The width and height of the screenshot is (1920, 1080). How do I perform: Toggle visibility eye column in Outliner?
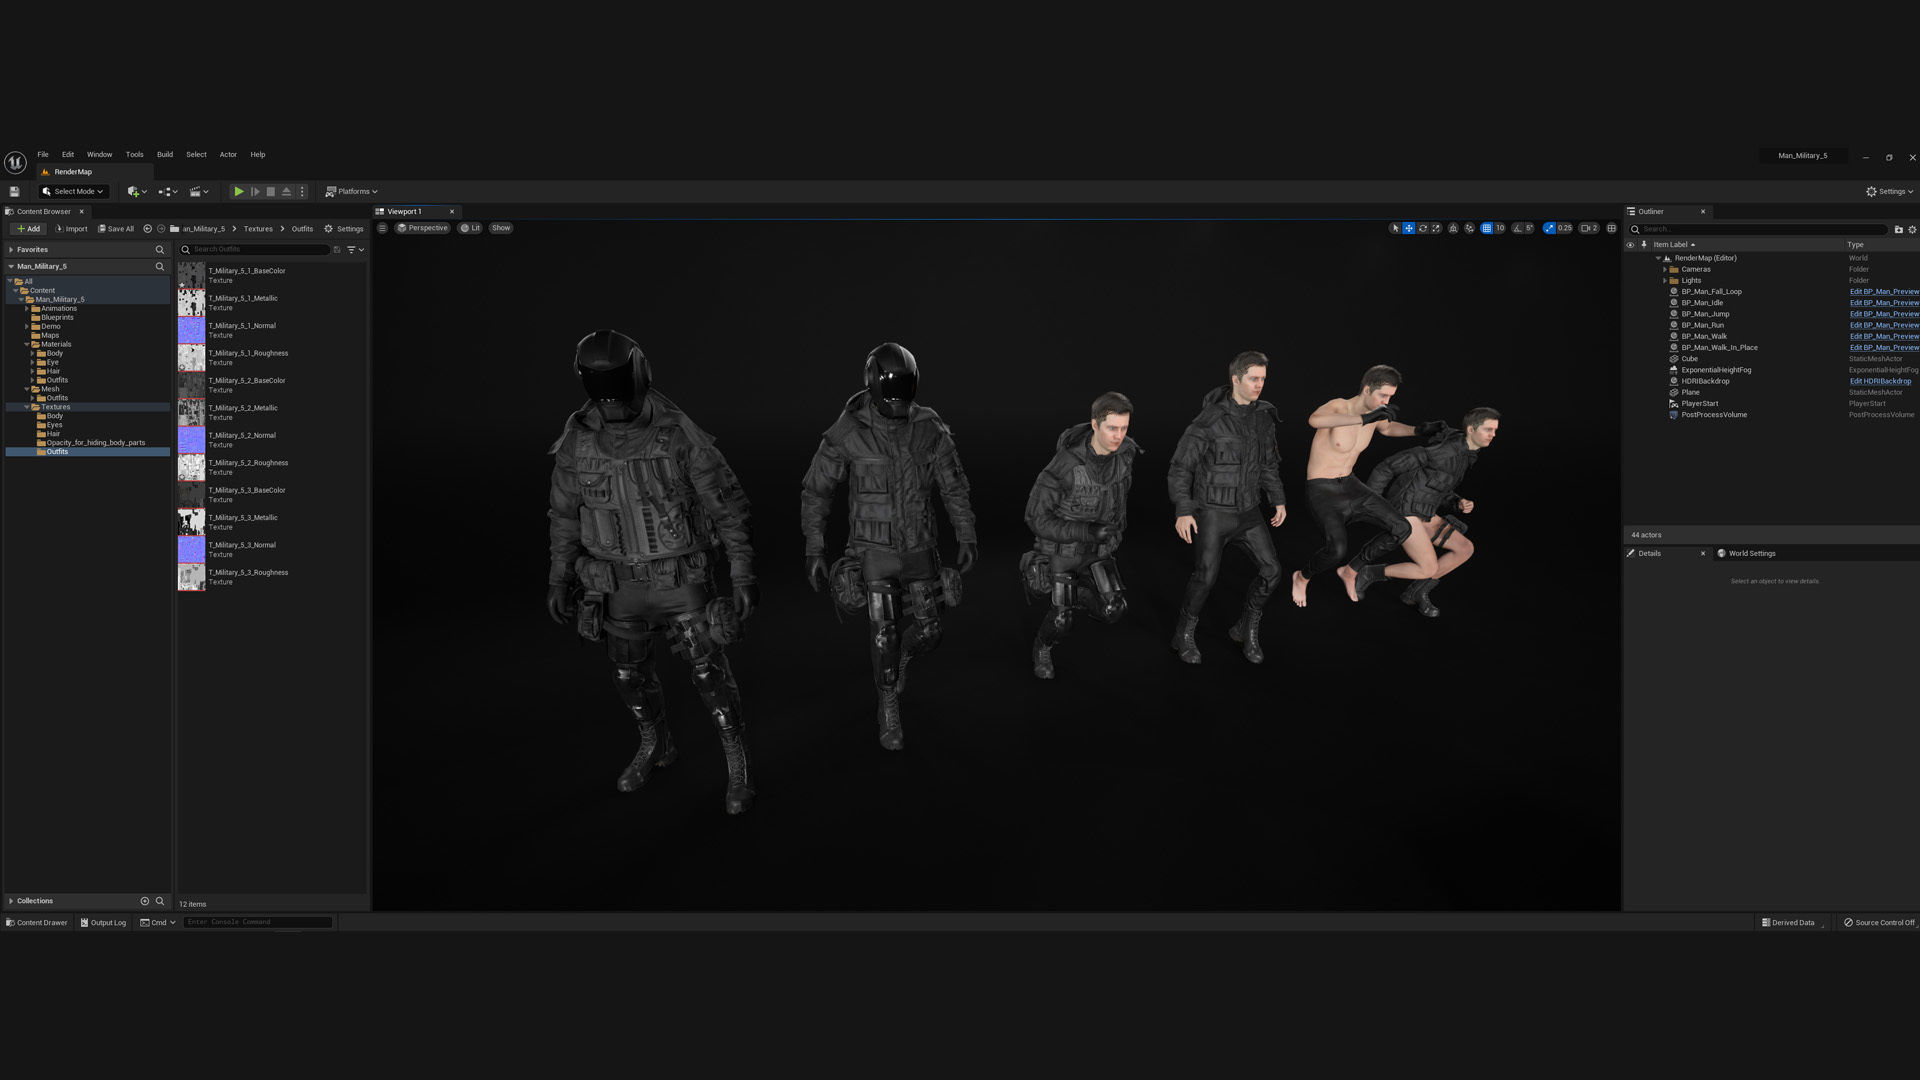[x=1630, y=244]
